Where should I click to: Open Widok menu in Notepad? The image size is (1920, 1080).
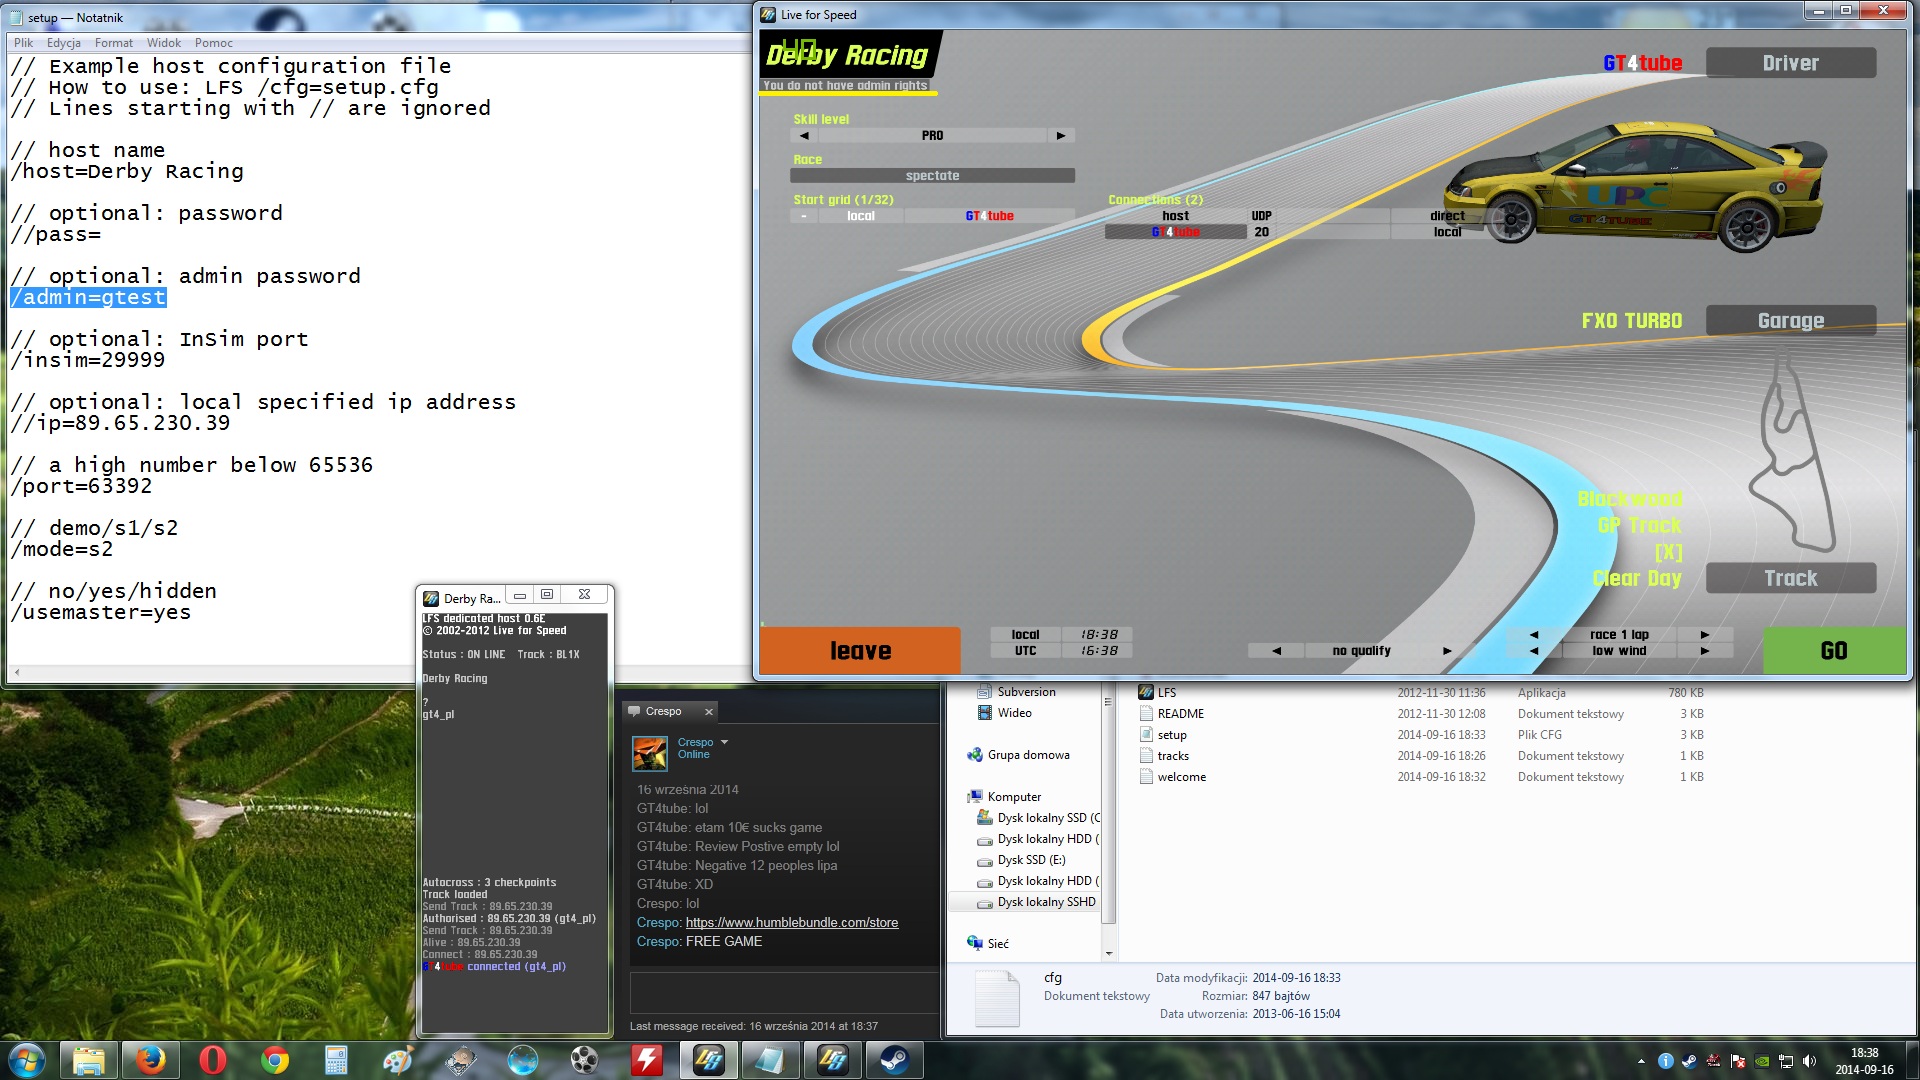coord(164,43)
